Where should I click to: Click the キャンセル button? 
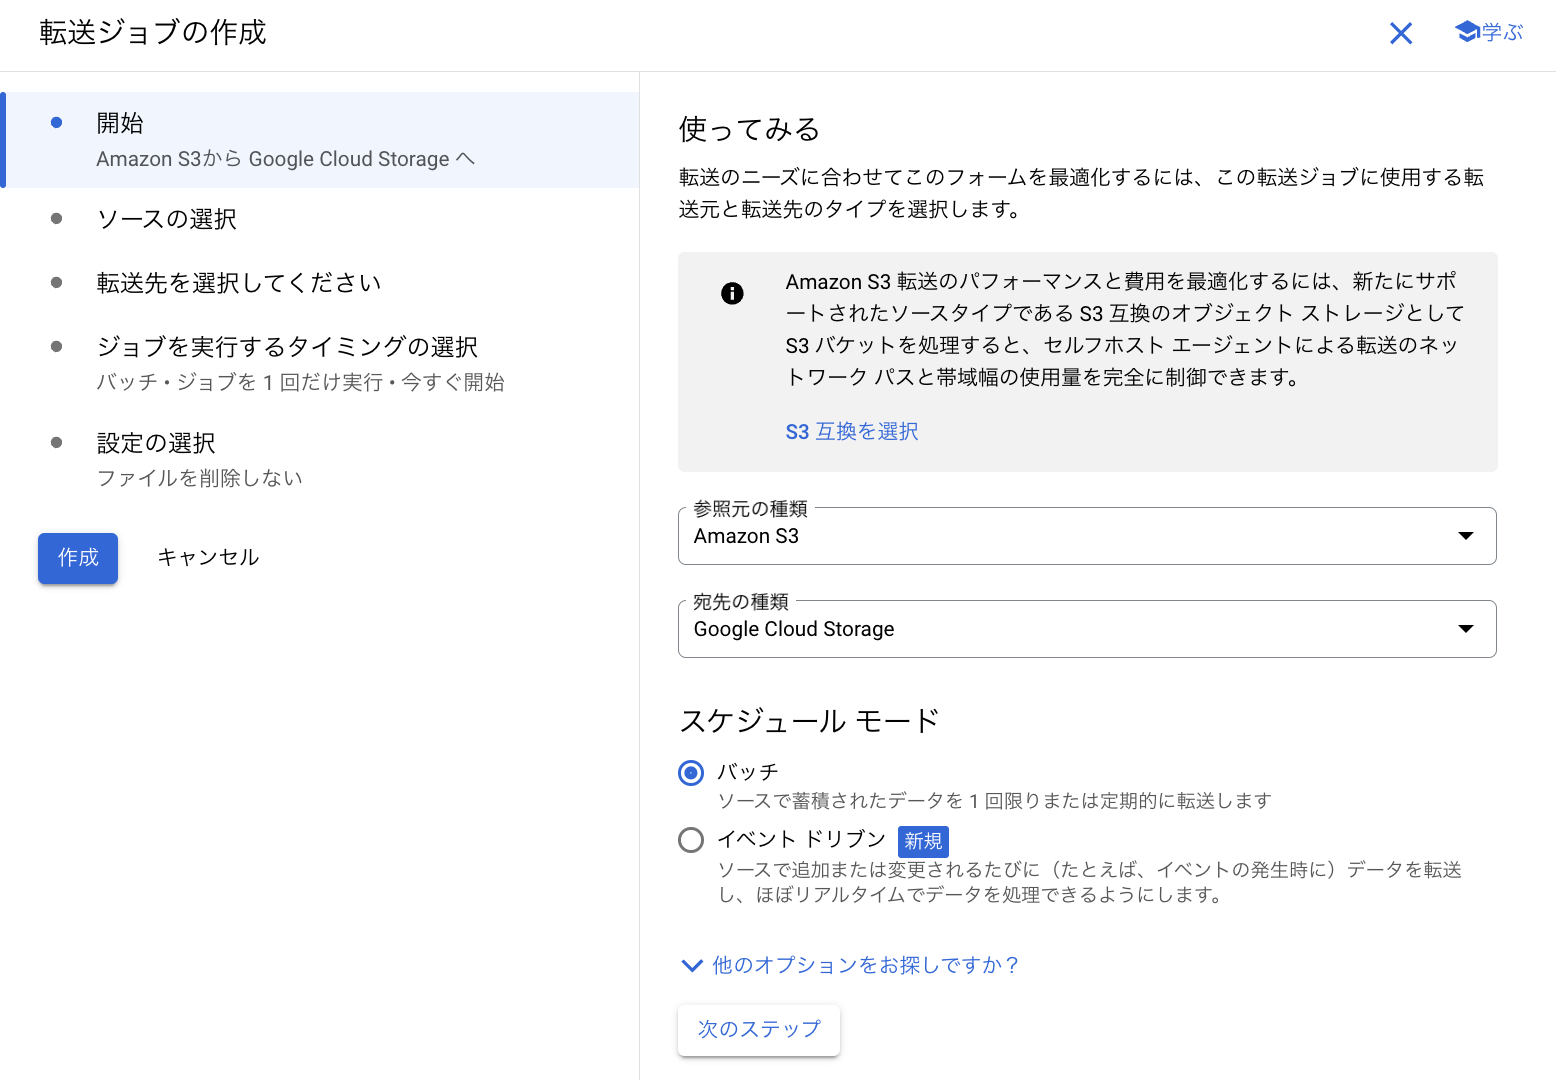tap(207, 557)
